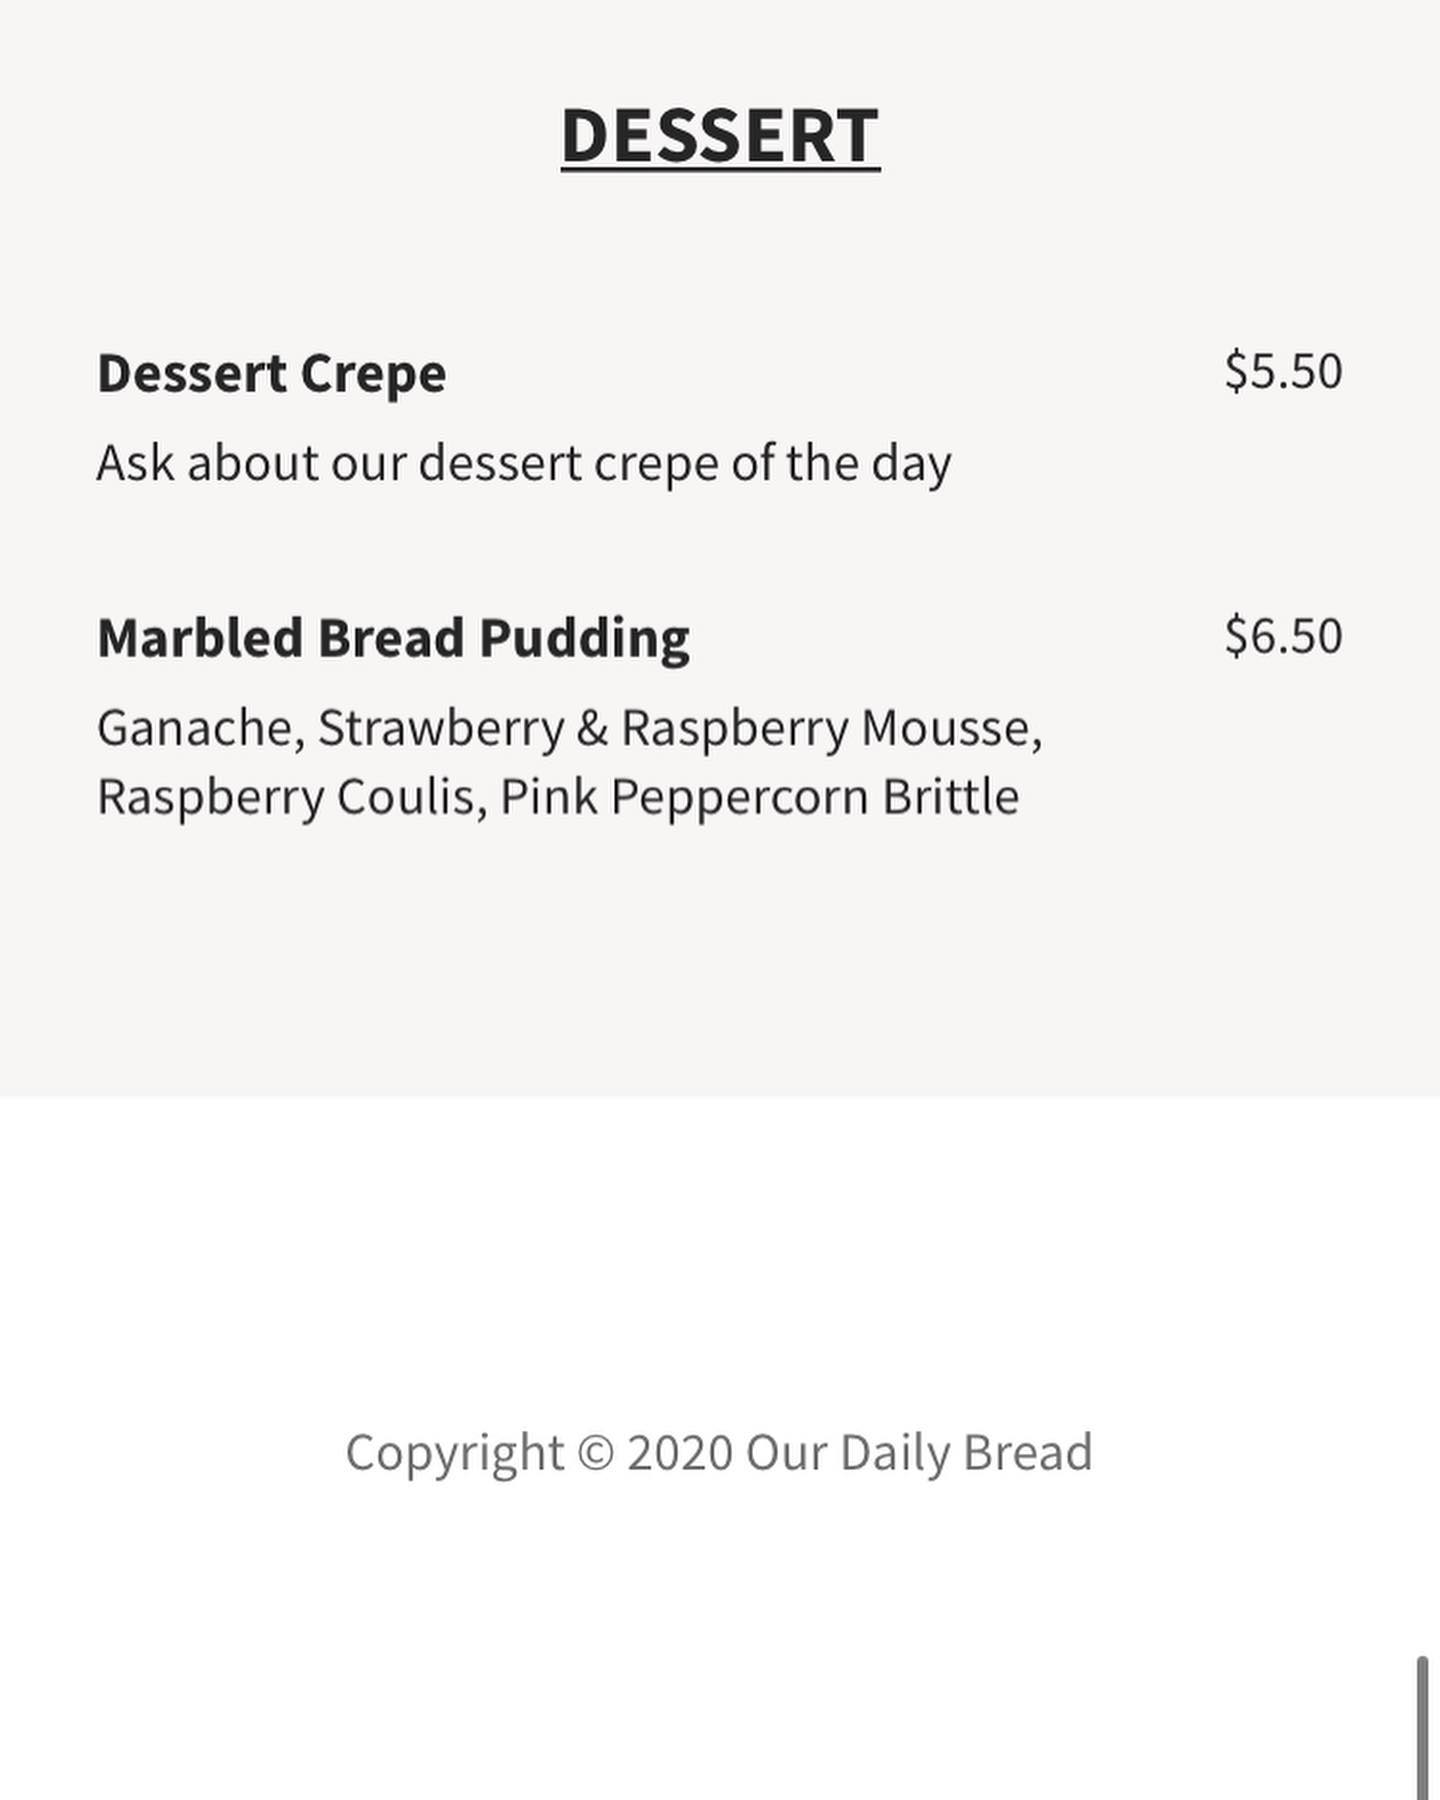Viewport: 1440px width, 1800px height.
Task: Click the word Crepe in bold title
Action: point(373,375)
